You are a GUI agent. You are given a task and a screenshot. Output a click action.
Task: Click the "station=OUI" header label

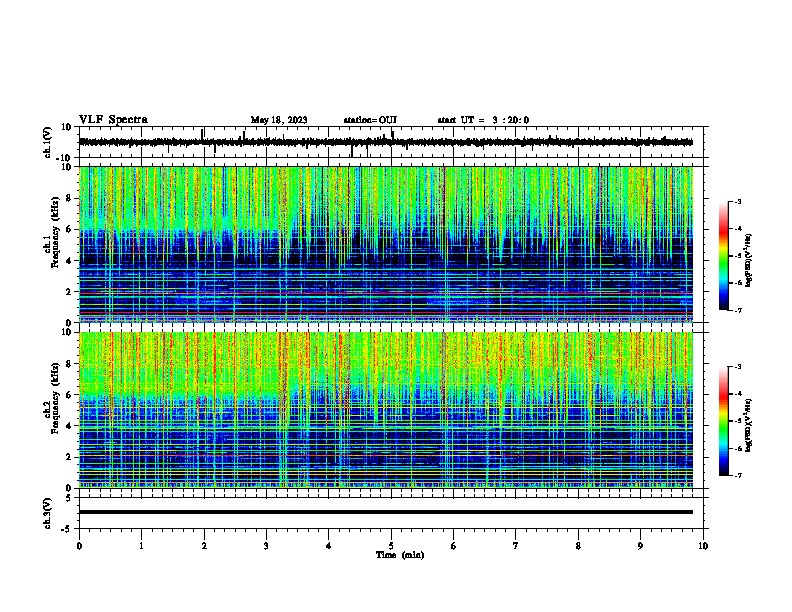370,120
